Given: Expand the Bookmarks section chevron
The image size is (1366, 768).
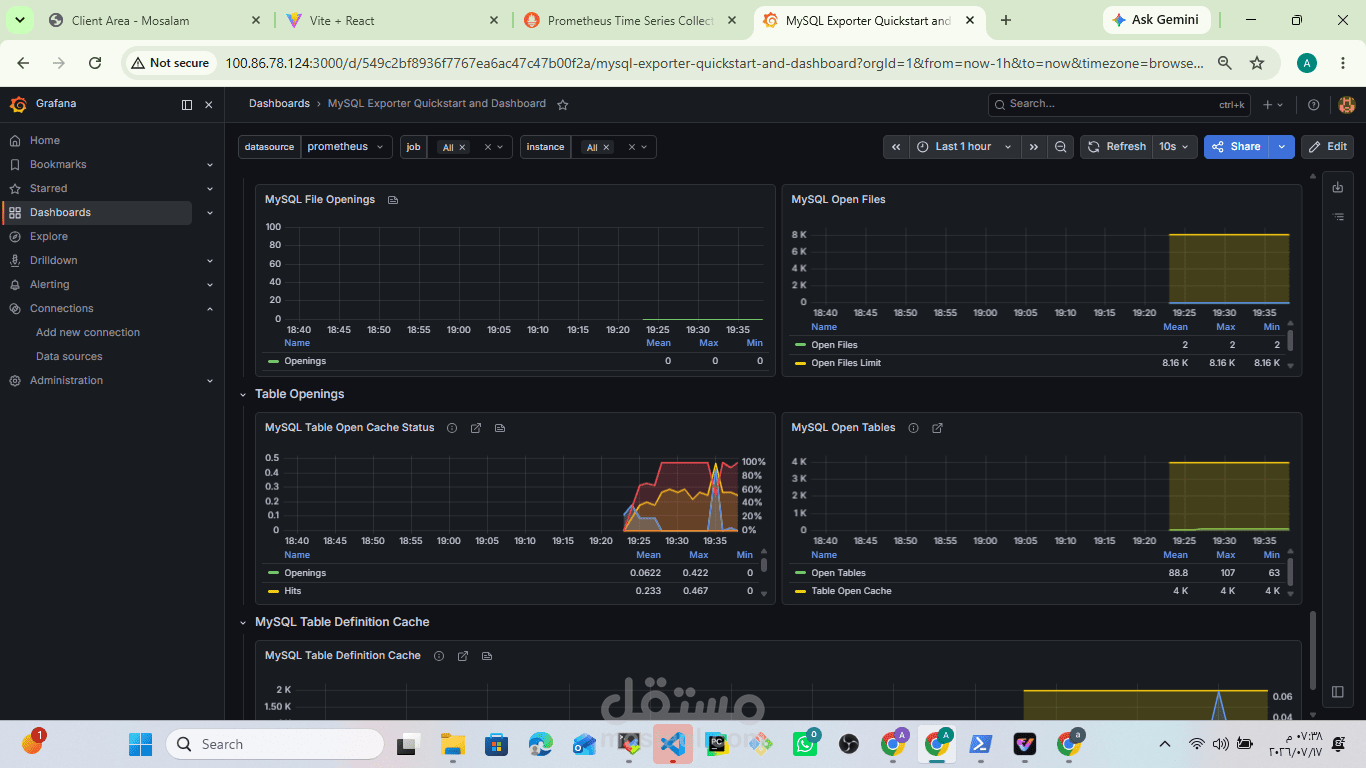Looking at the screenshot, I should pyautogui.click(x=210, y=165).
